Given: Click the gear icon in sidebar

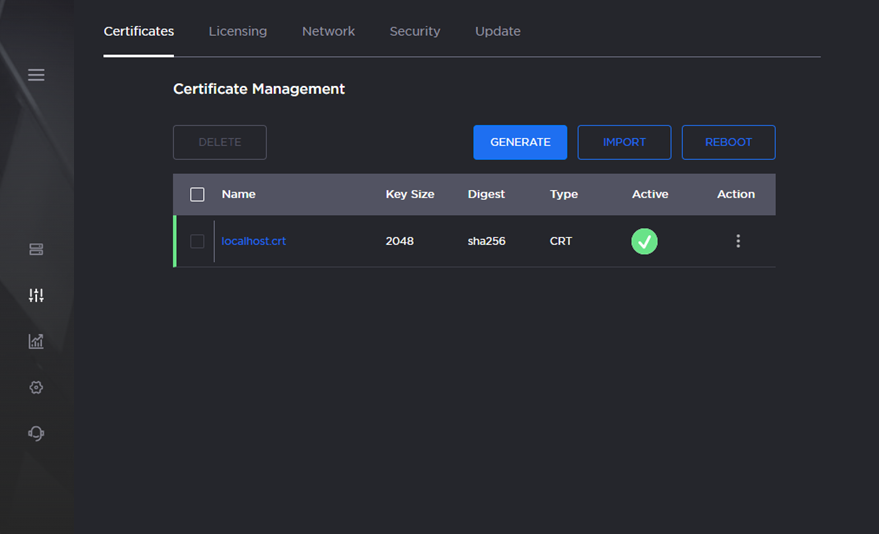Looking at the screenshot, I should (x=36, y=387).
